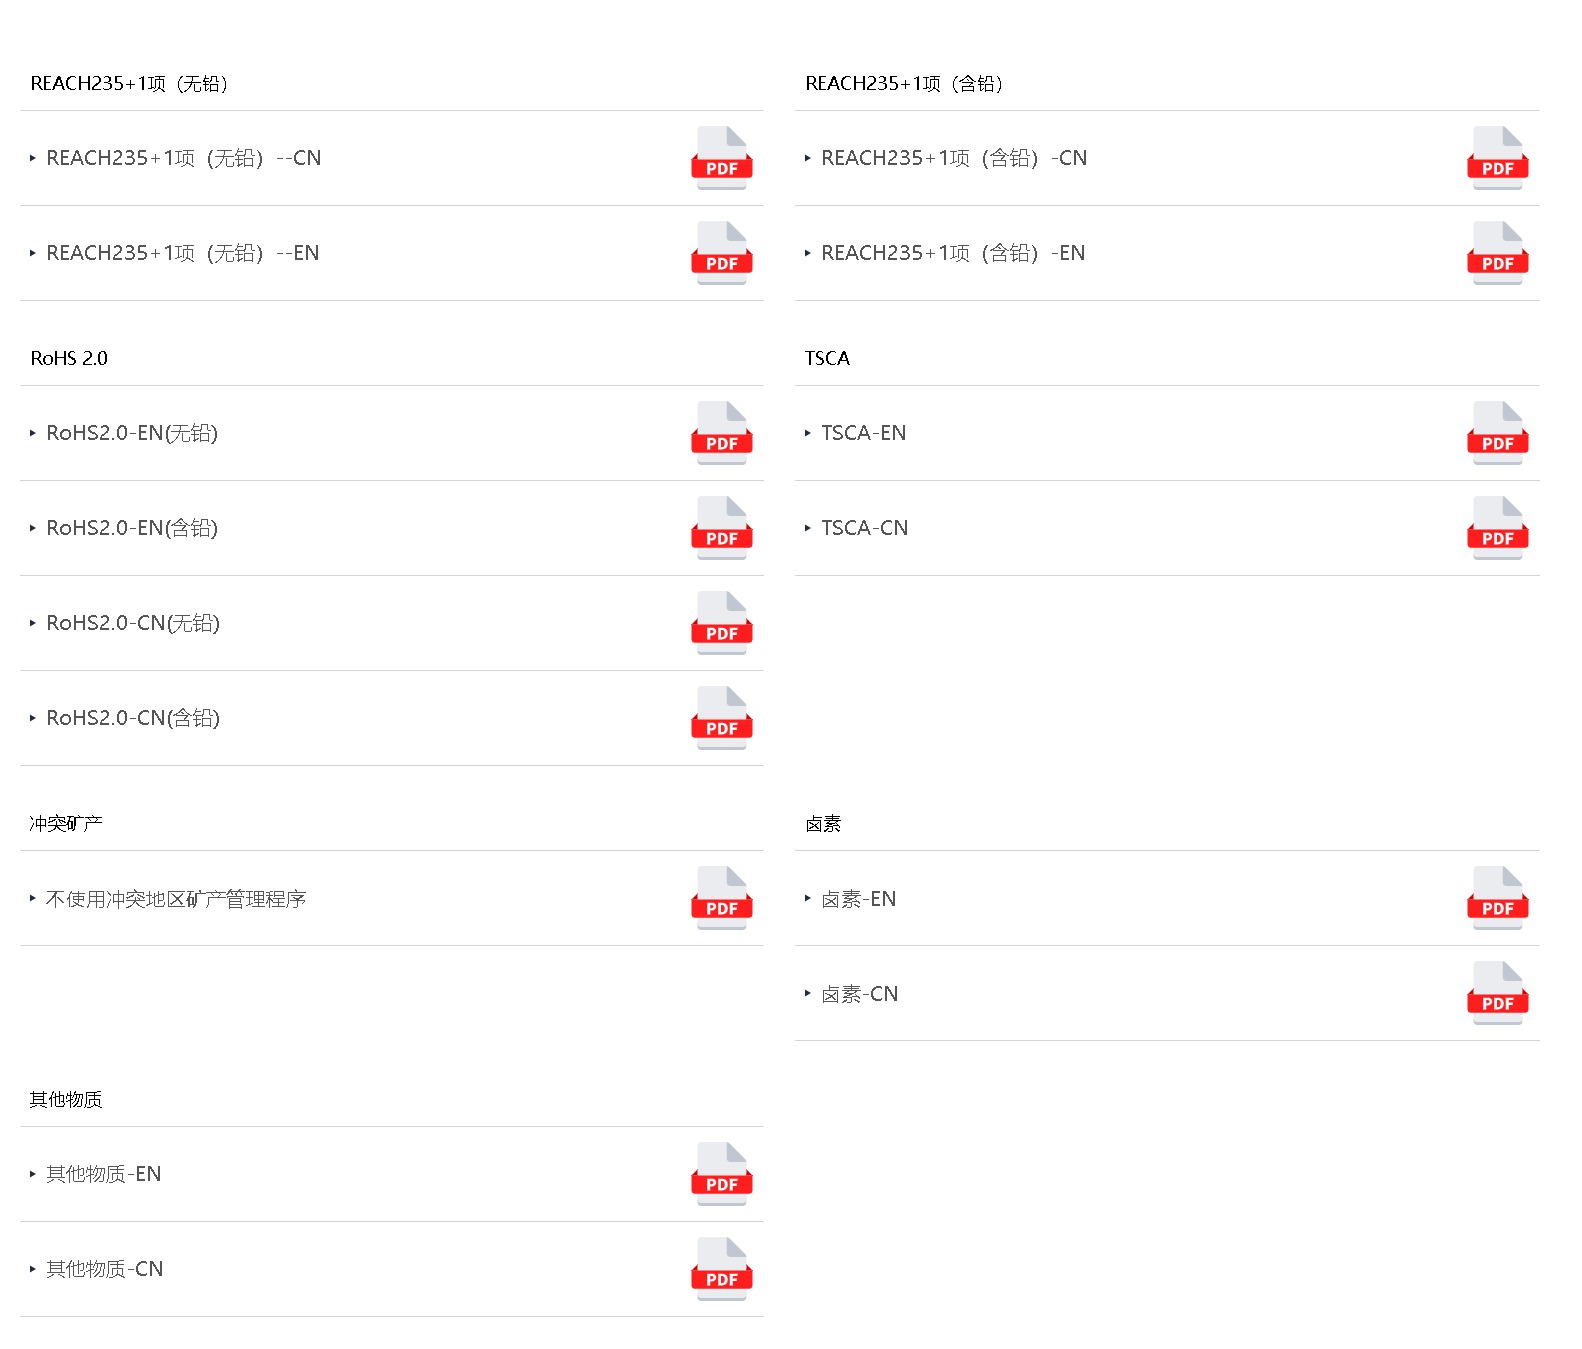This screenshot has width=1582, height=1349.
Task: Open PDF icon for REACH235+1项（无铅）--CN
Action: [x=722, y=158]
